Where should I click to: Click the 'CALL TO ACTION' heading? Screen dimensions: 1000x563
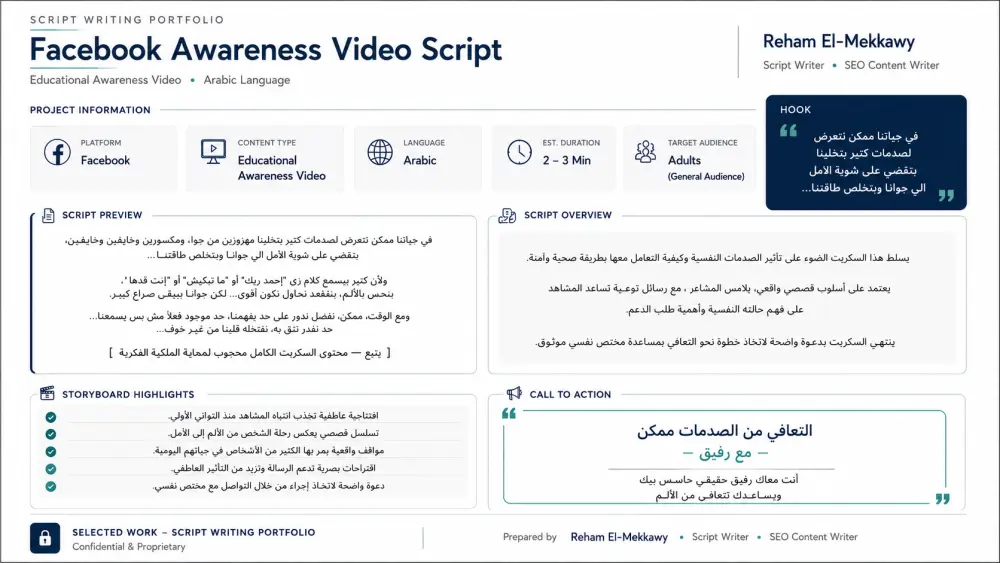(570, 395)
